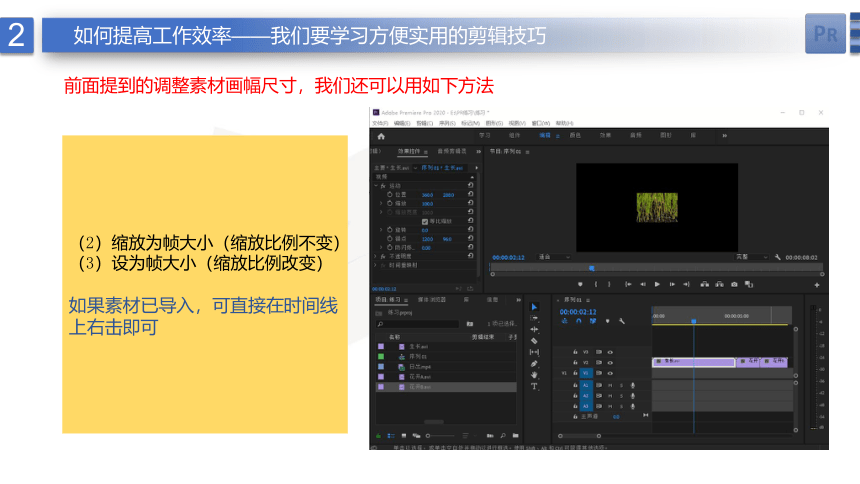The height and width of the screenshot is (484, 860).
Task: Click the Comparison View icon
Action: (x=749, y=284)
